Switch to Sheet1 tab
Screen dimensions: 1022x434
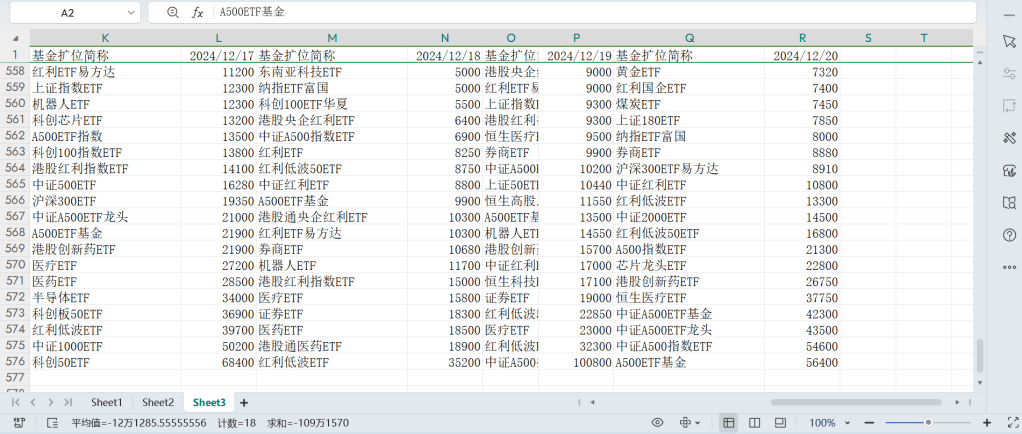(106, 402)
